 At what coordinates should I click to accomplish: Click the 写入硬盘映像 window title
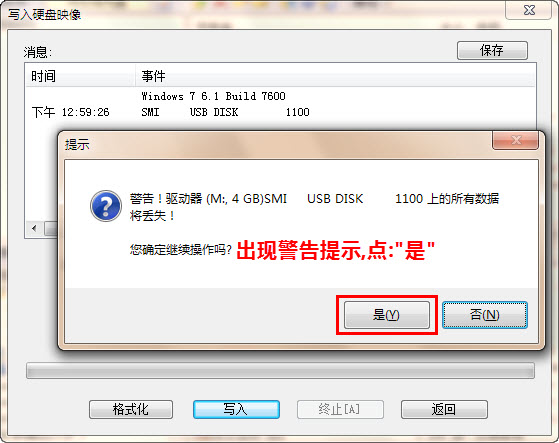click(45, 15)
